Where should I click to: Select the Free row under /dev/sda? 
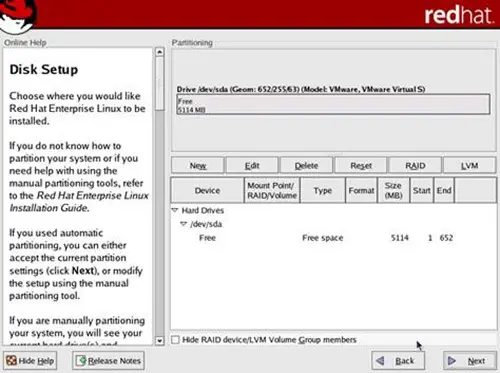333,238
